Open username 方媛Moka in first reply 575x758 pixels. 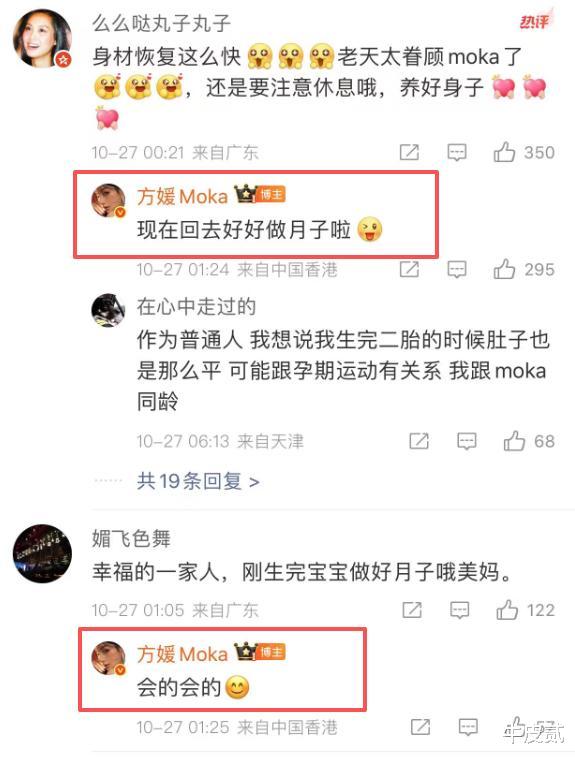[x=182, y=196]
